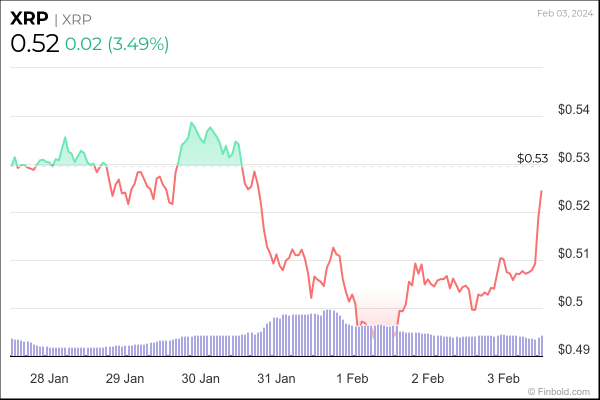Click the 0.52 current price value
The image size is (600, 400).
(33, 44)
